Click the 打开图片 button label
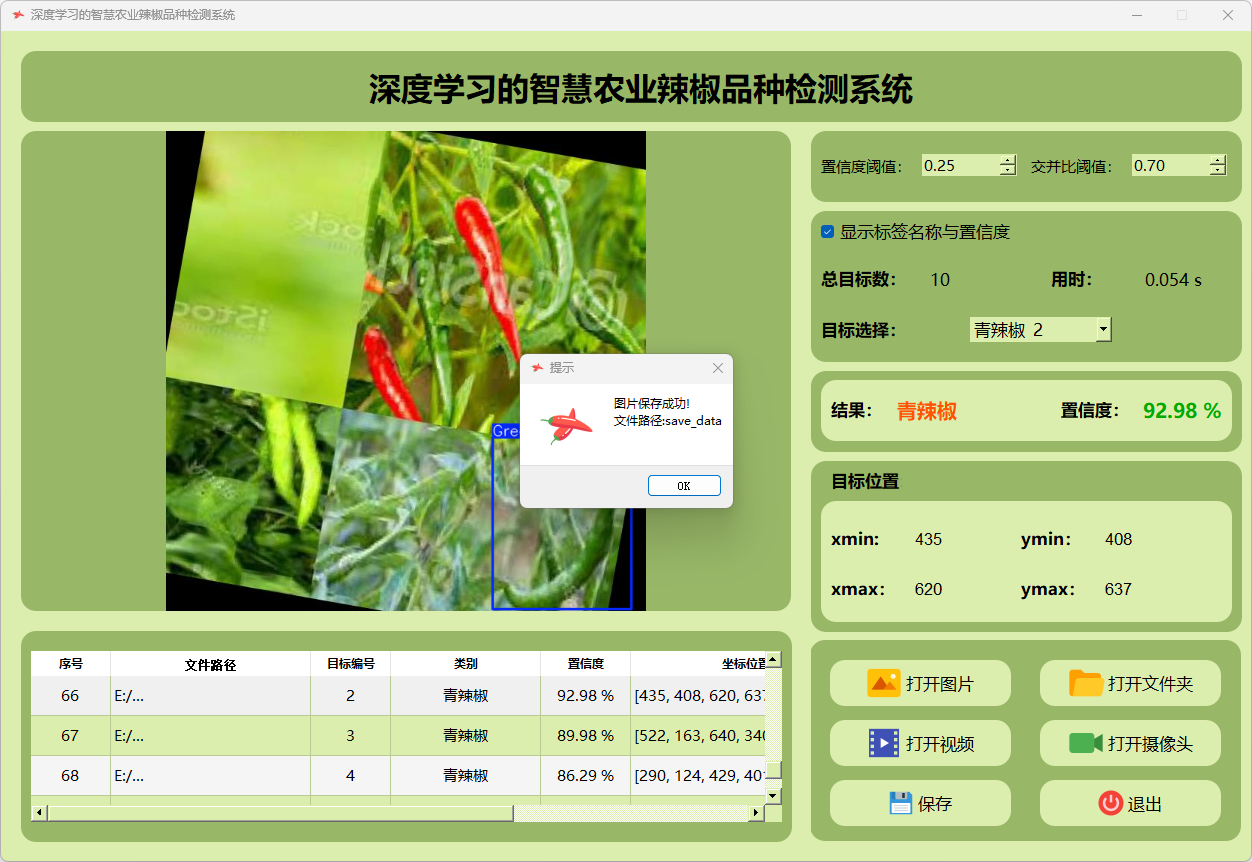 pyautogui.click(x=940, y=684)
